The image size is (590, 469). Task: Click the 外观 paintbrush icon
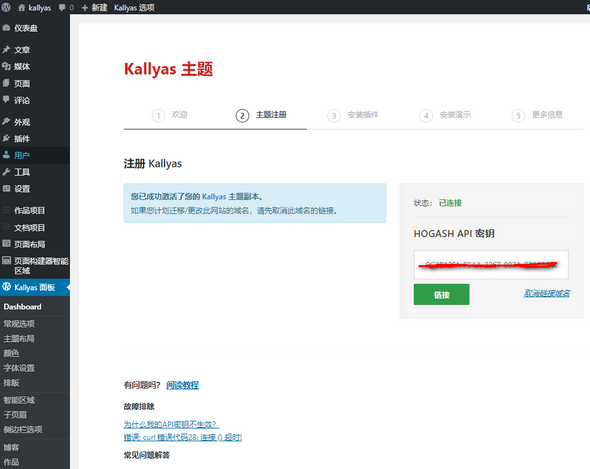[6, 122]
